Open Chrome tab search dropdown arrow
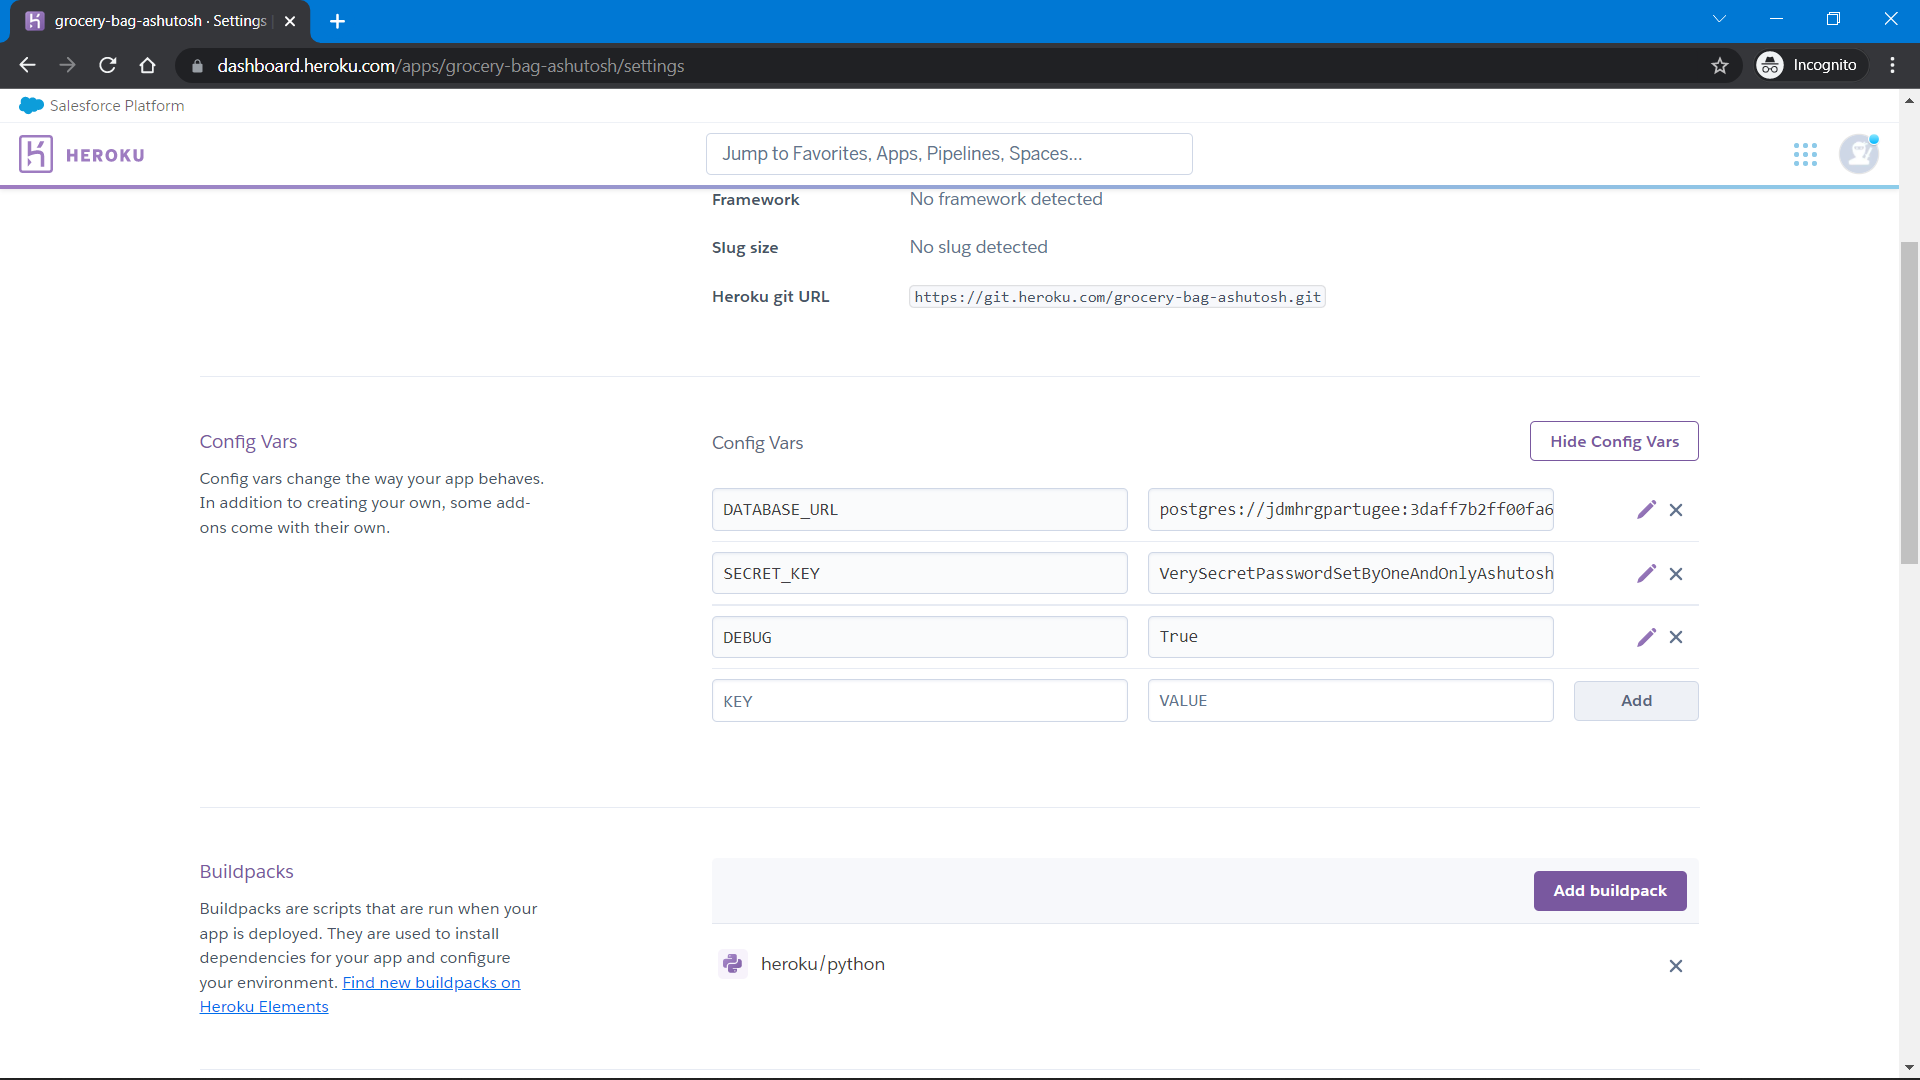Viewport: 1920px width, 1080px height. pyautogui.click(x=1719, y=19)
